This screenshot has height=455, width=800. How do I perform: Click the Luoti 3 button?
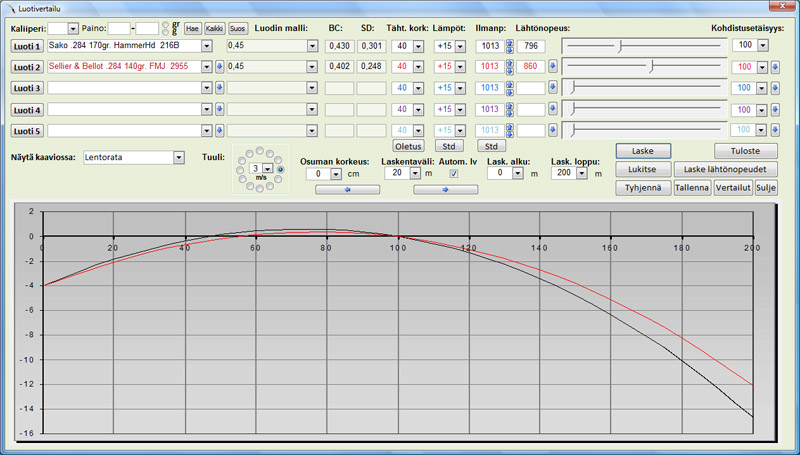(27, 88)
